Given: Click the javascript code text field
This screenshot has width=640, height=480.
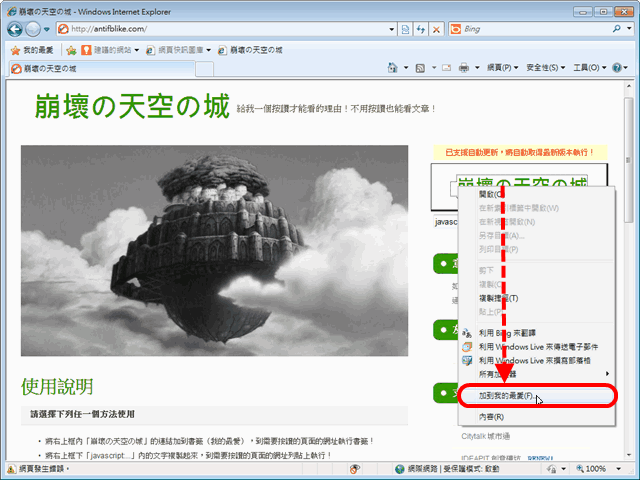Looking at the screenshot, I should pyautogui.click(x=446, y=222).
